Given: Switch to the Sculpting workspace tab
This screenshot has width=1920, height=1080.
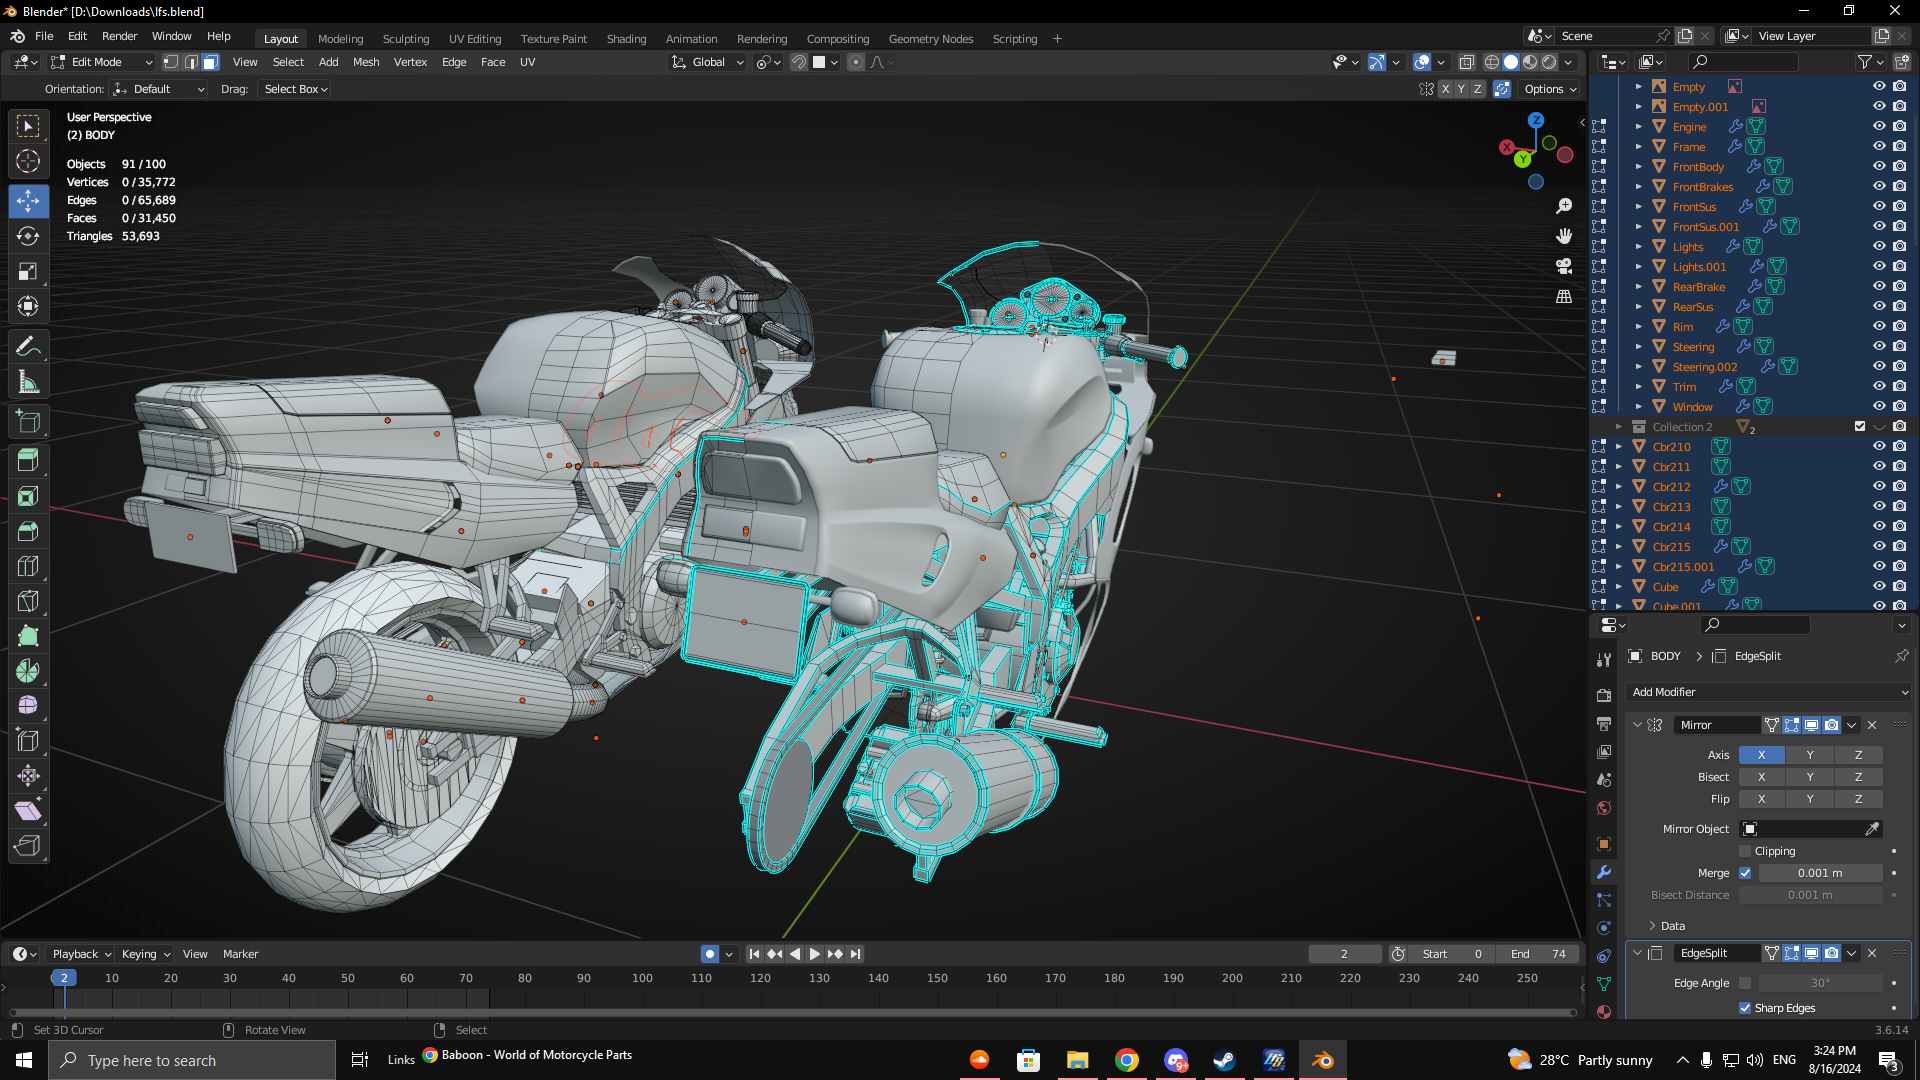Looking at the screenshot, I should coord(405,39).
